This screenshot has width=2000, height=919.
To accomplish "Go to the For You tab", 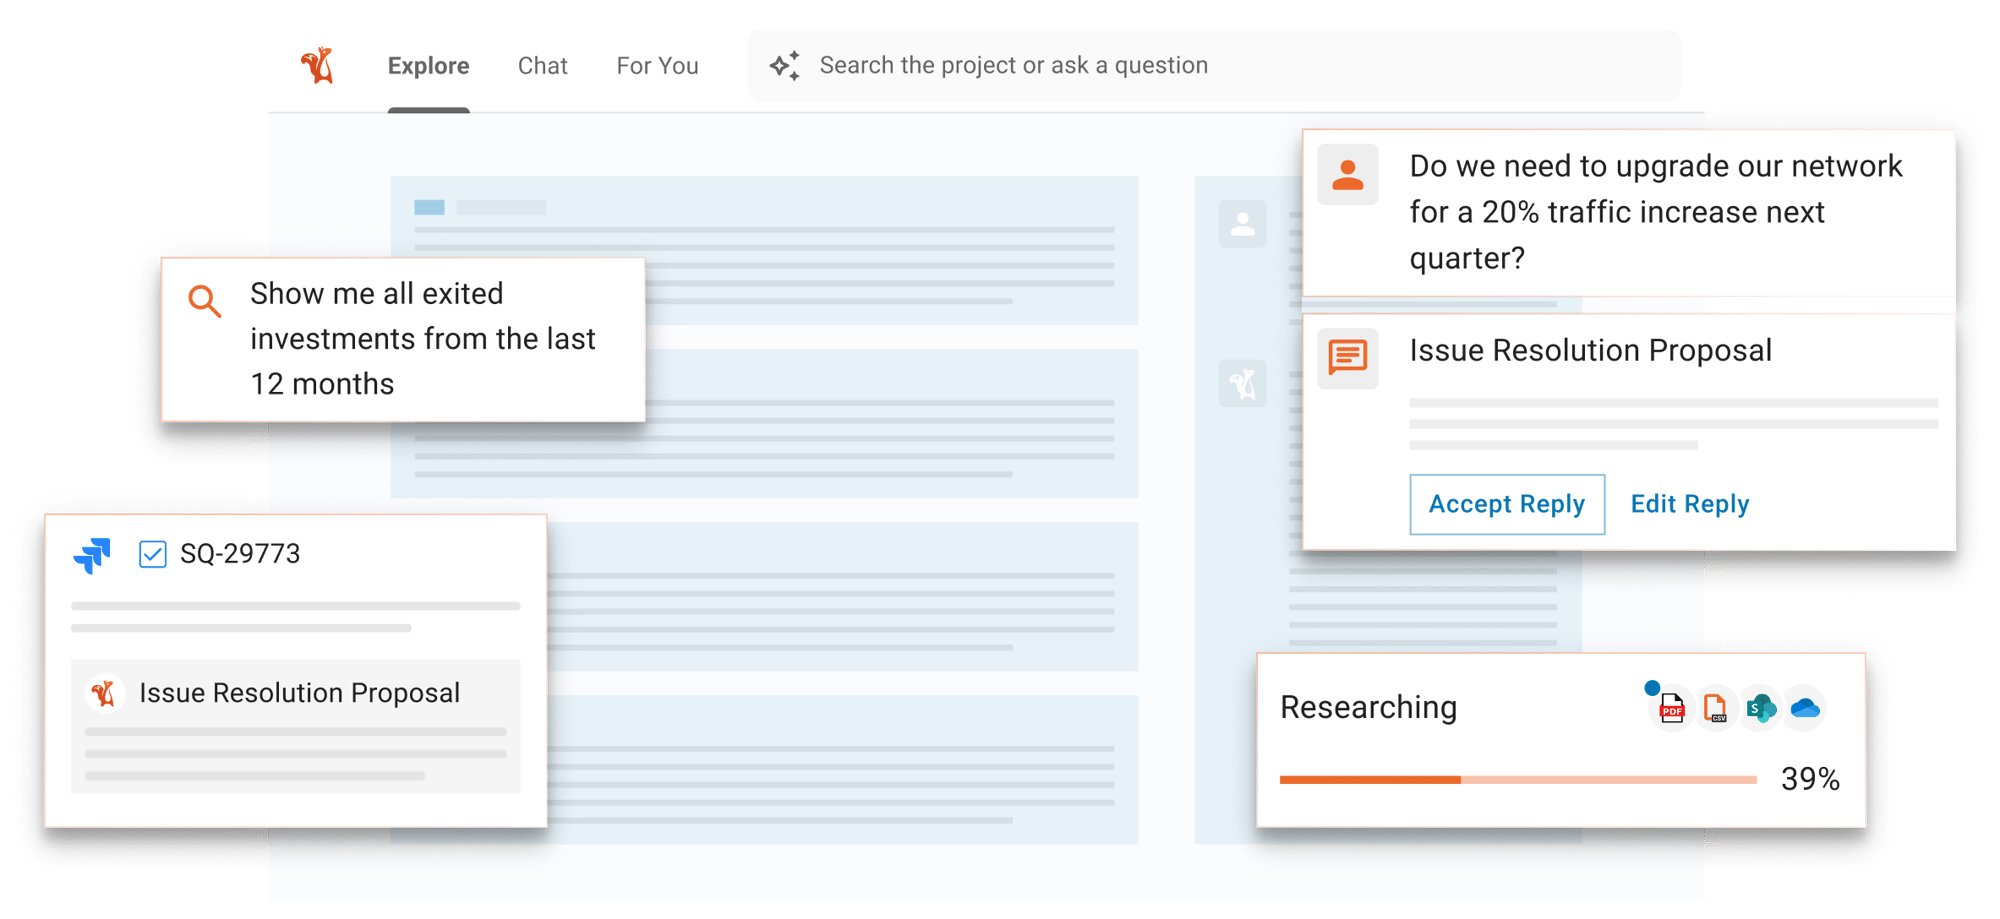I will point(657,66).
